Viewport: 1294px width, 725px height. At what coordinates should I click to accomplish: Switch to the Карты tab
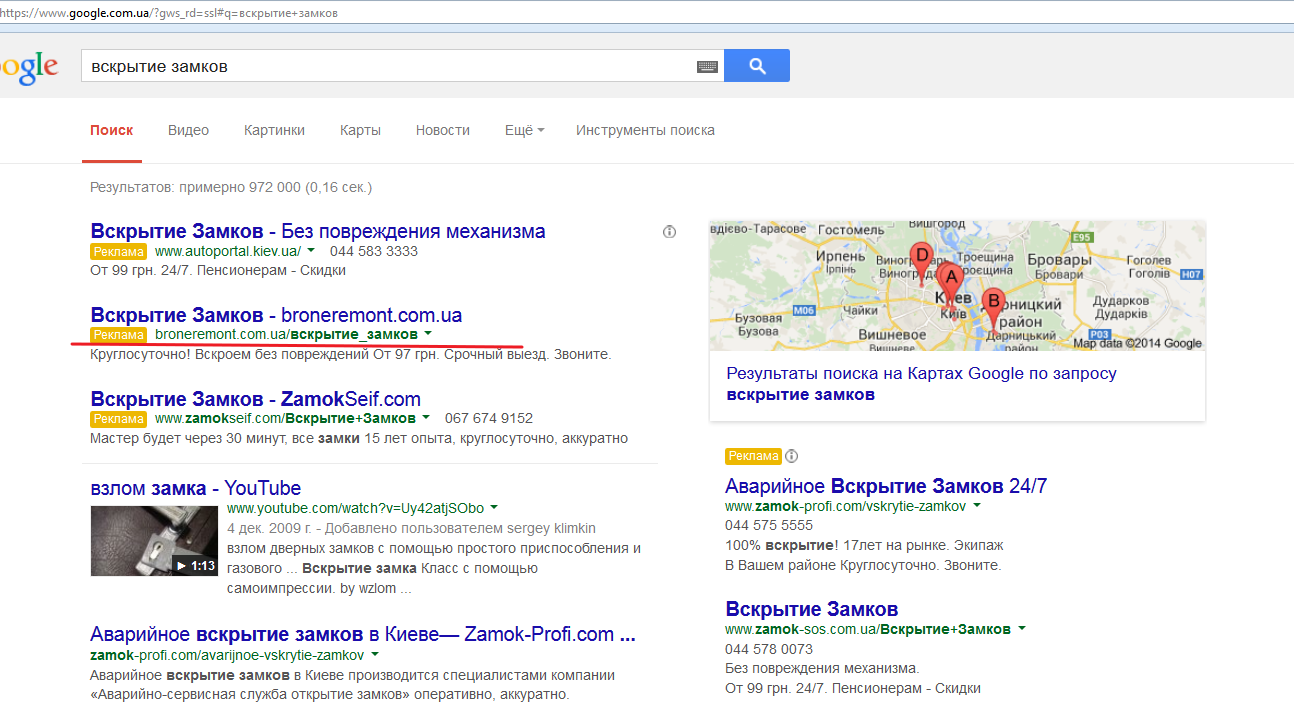coord(360,130)
